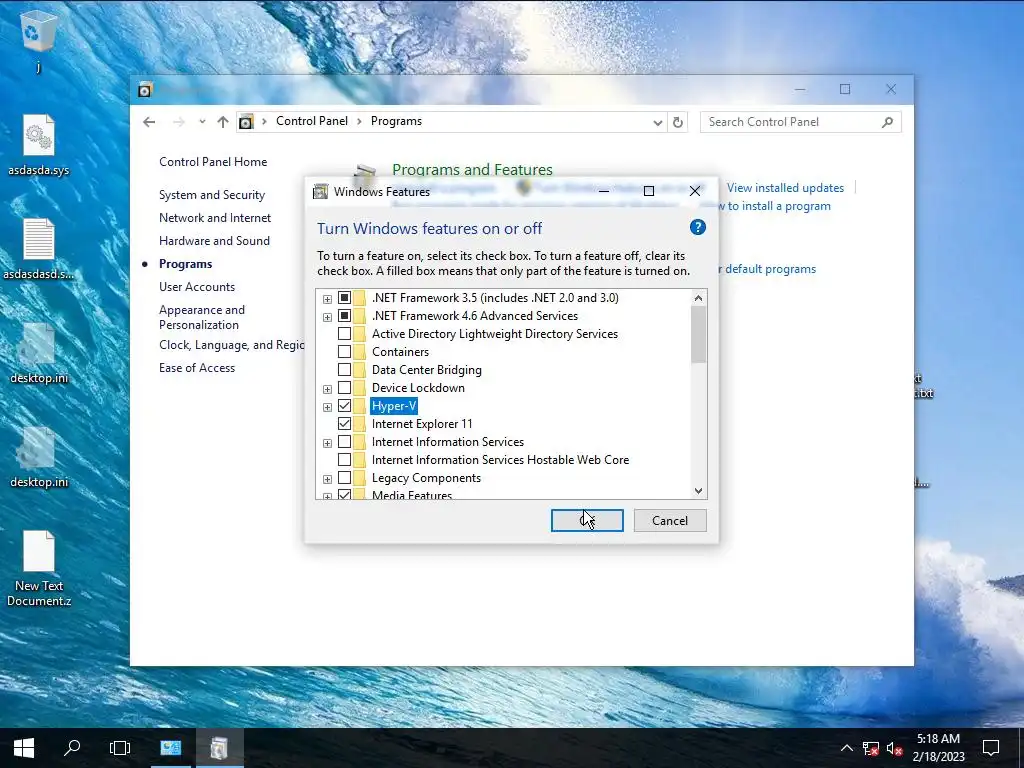Open Task View on taskbar
Image resolution: width=1024 pixels, height=768 pixels.
click(x=120, y=748)
